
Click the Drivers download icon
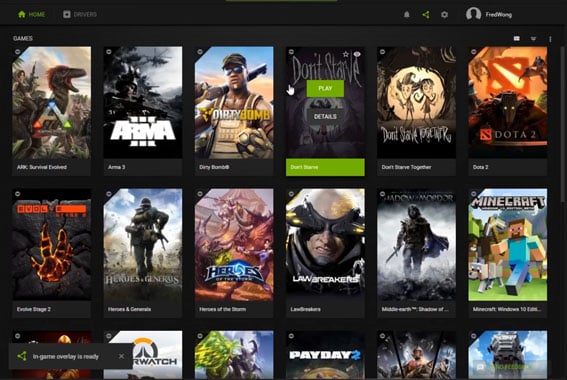[67, 14]
